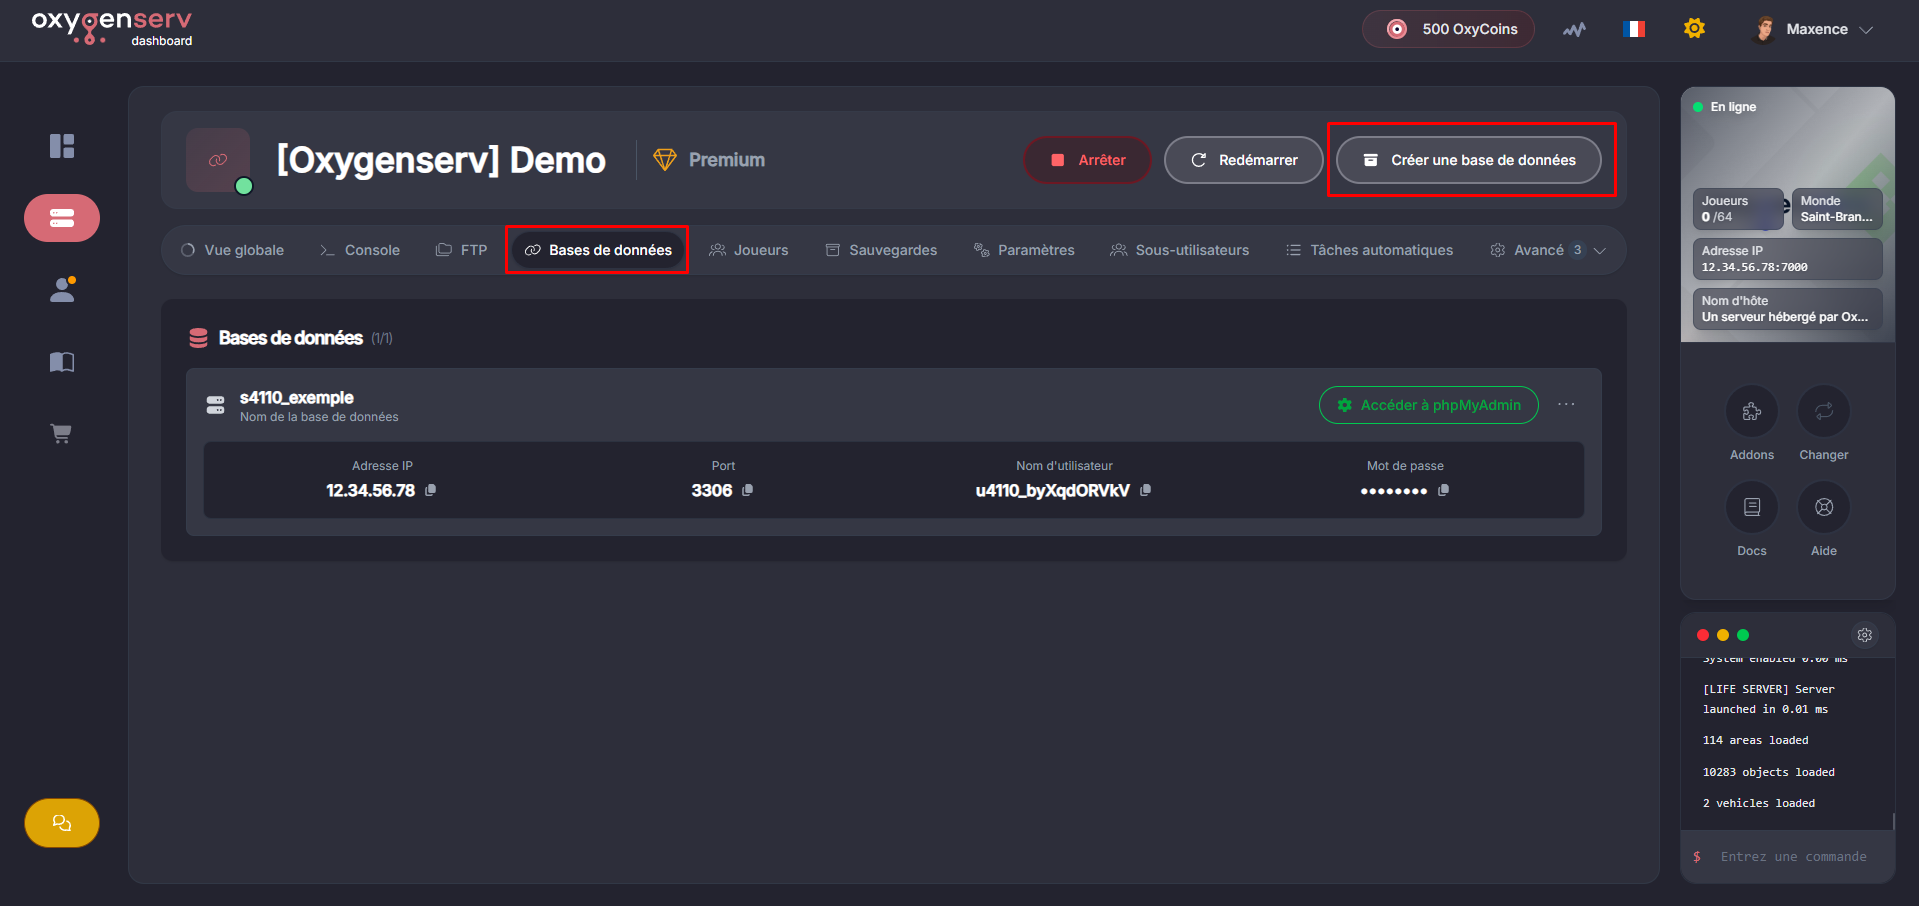Open the shopping cart icon in sidebar
The width and height of the screenshot is (1919, 906).
(62, 434)
